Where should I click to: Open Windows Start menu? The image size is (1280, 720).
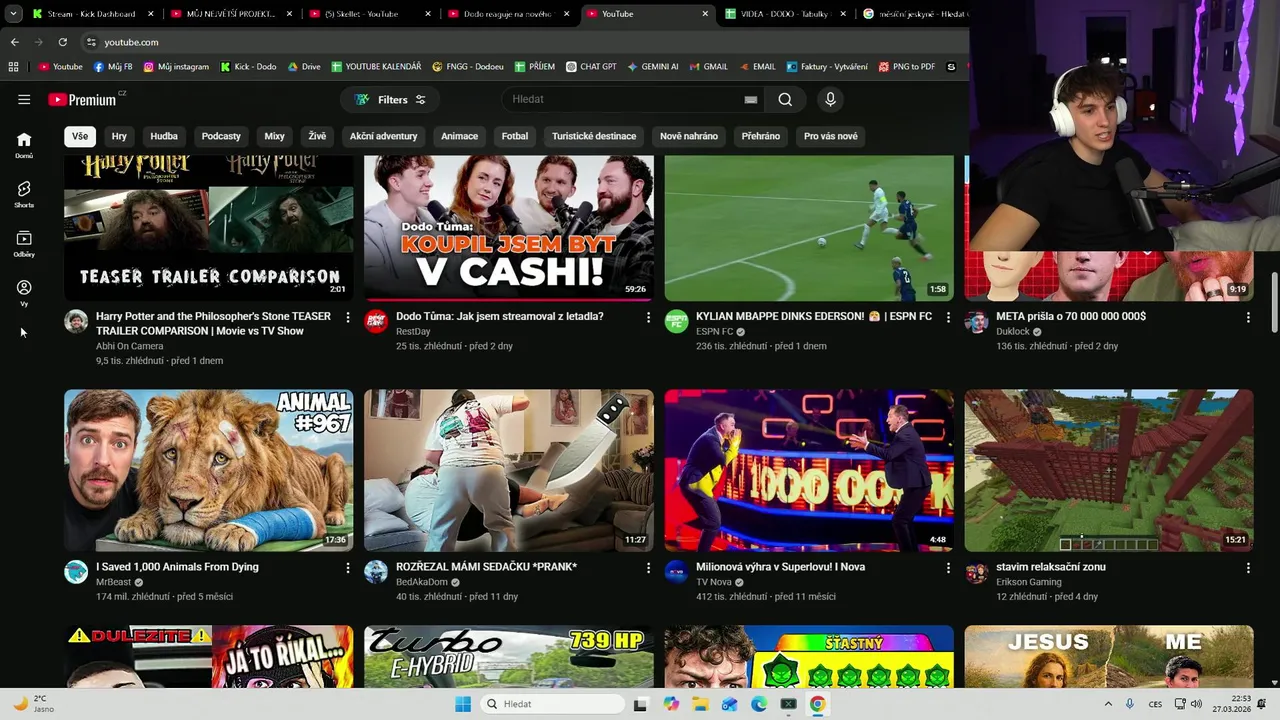463,704
